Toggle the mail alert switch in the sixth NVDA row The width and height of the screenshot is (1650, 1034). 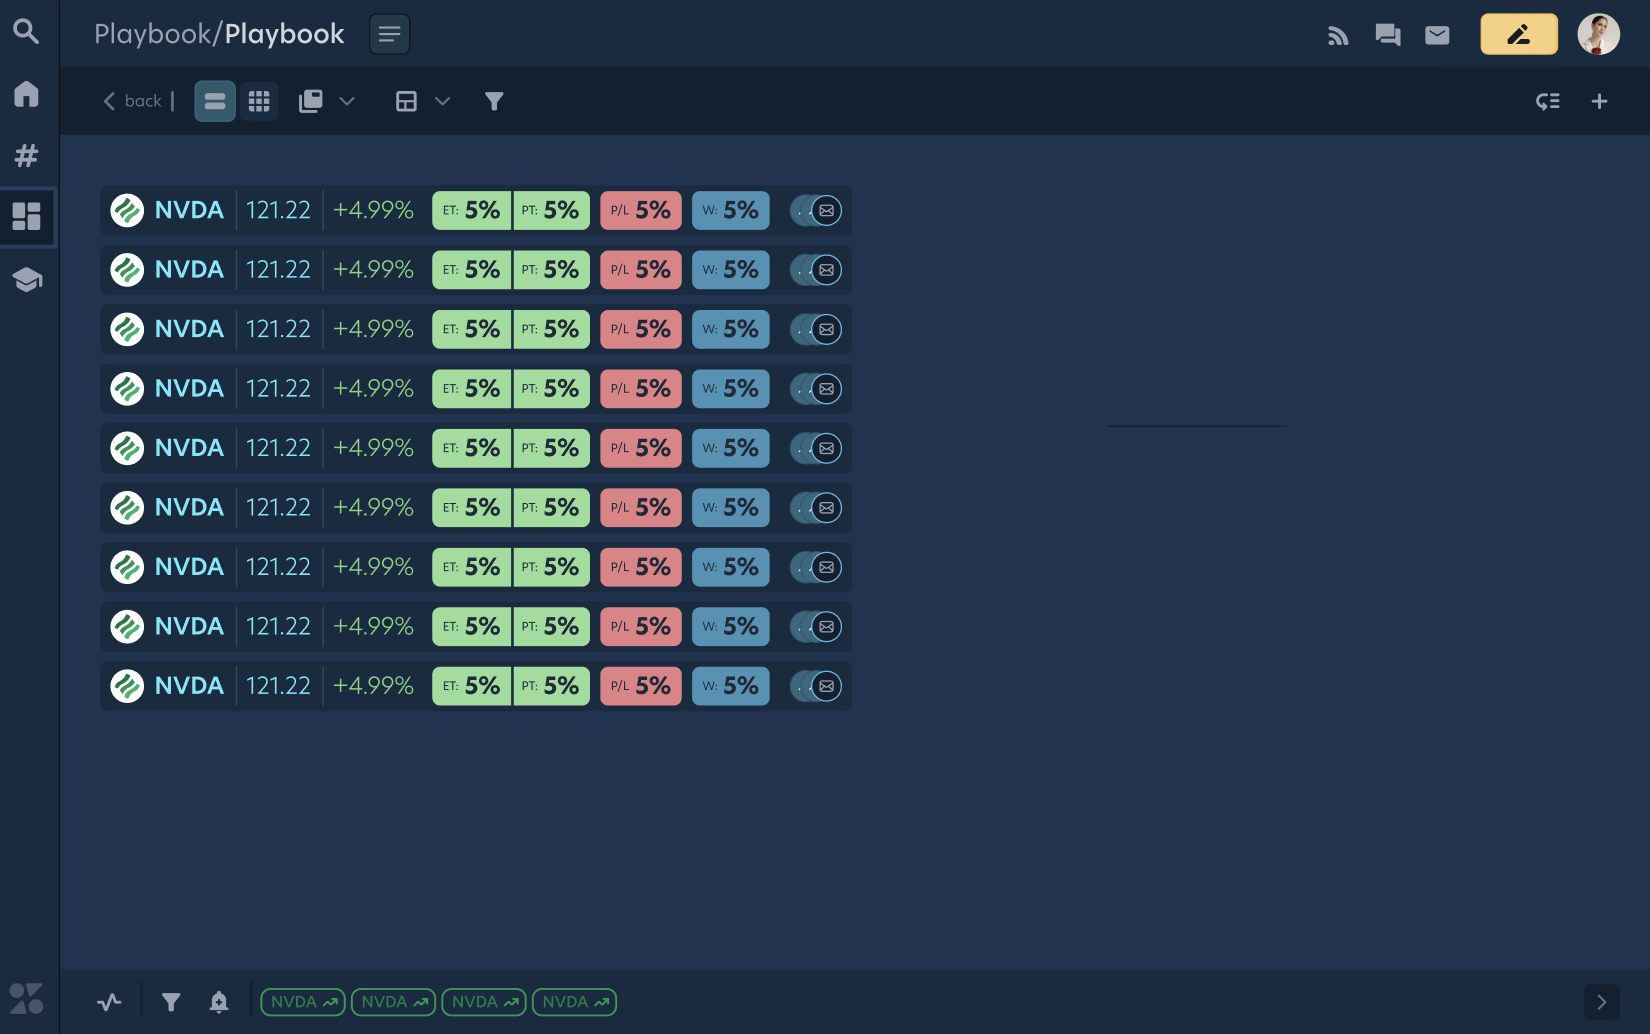pyautogui.click(x=816, y=508)
